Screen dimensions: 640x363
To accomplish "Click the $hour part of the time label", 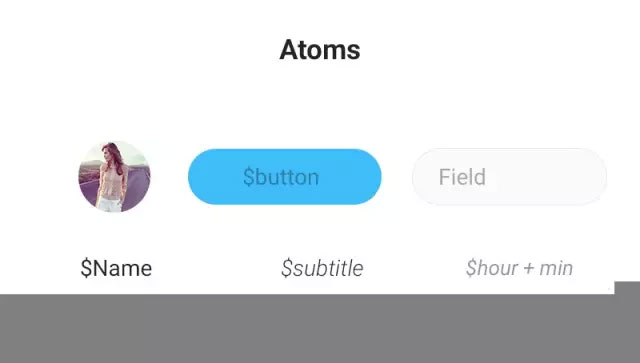I will point(492,268).
